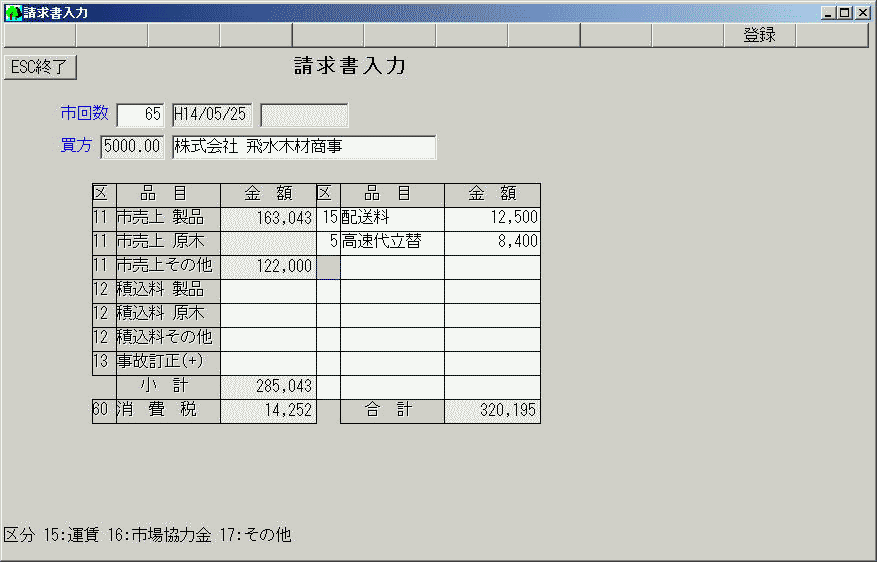
Task: Click the 配送料 item cell
Action: pyautogui.click(x=392, y=219)
